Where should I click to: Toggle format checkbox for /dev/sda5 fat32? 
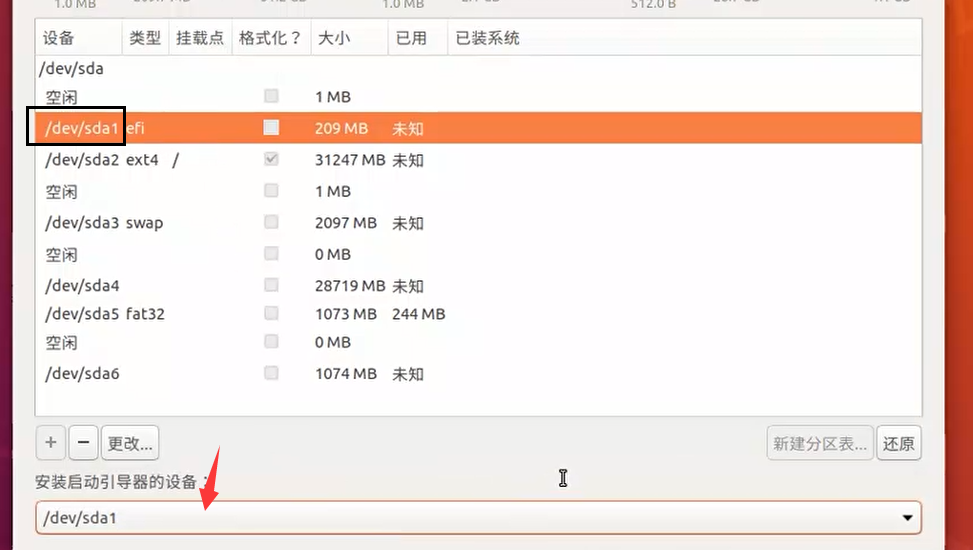[271, 314]
